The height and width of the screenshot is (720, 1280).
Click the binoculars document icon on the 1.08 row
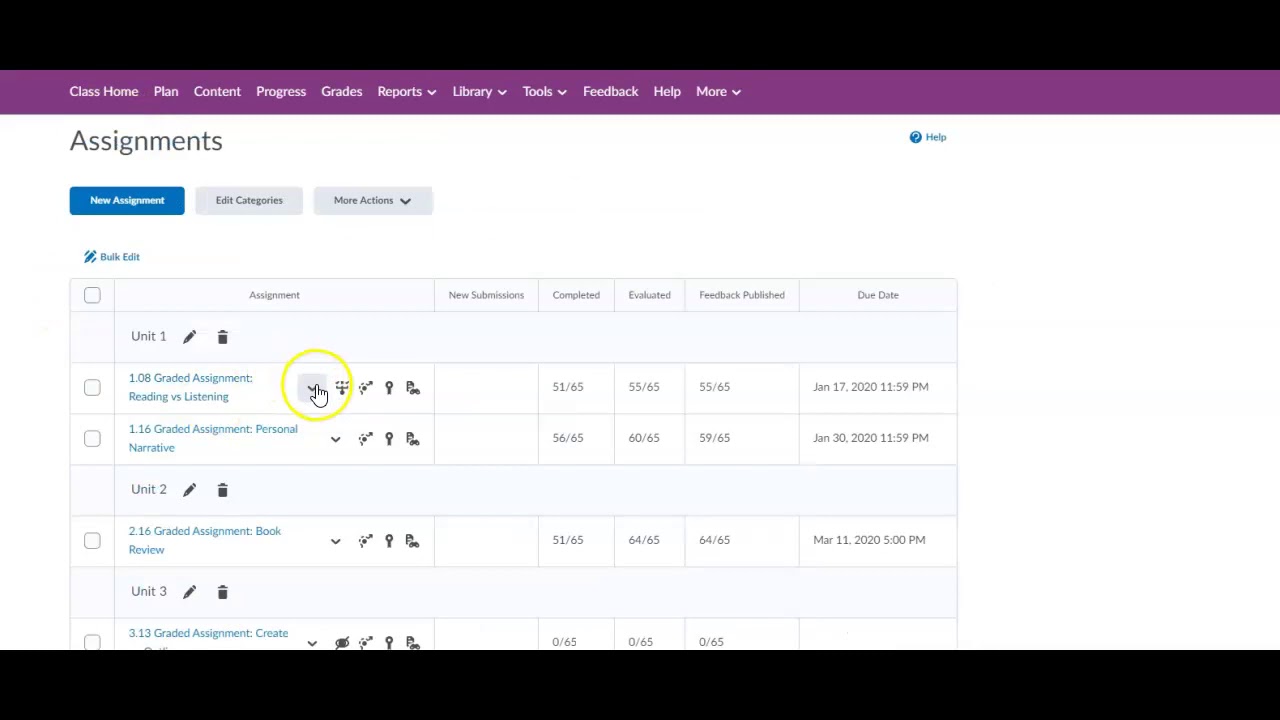pos(412,388)
